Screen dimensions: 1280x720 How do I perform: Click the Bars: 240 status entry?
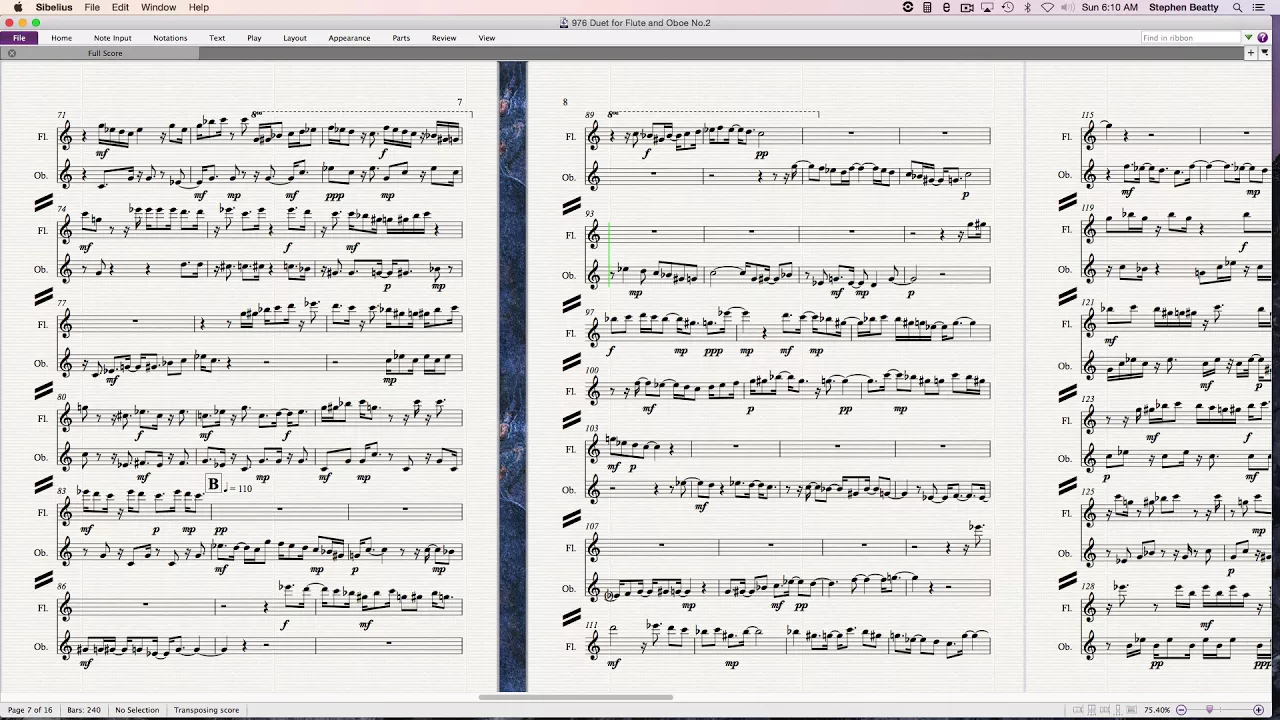click(84, 710)
